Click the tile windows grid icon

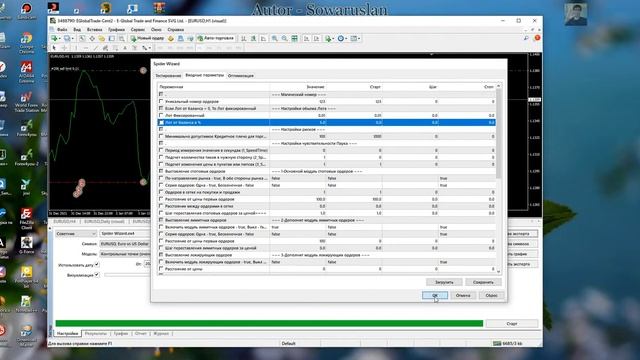click(x=295, y=38)
